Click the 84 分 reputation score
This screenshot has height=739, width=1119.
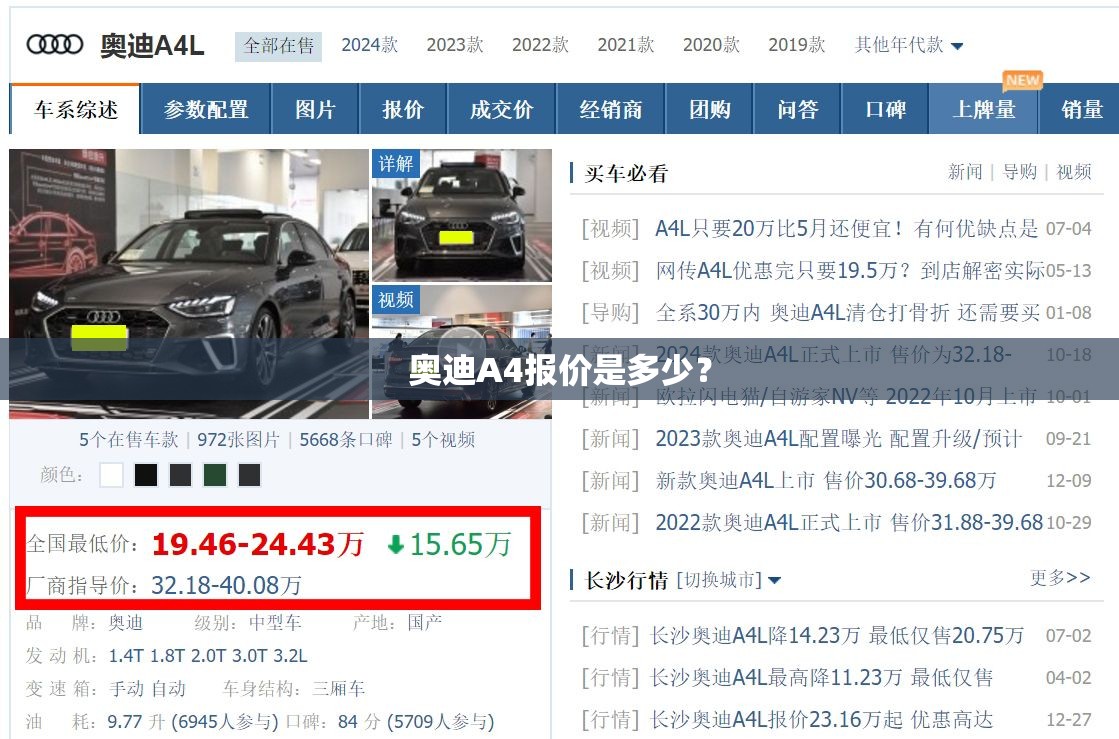359,722
